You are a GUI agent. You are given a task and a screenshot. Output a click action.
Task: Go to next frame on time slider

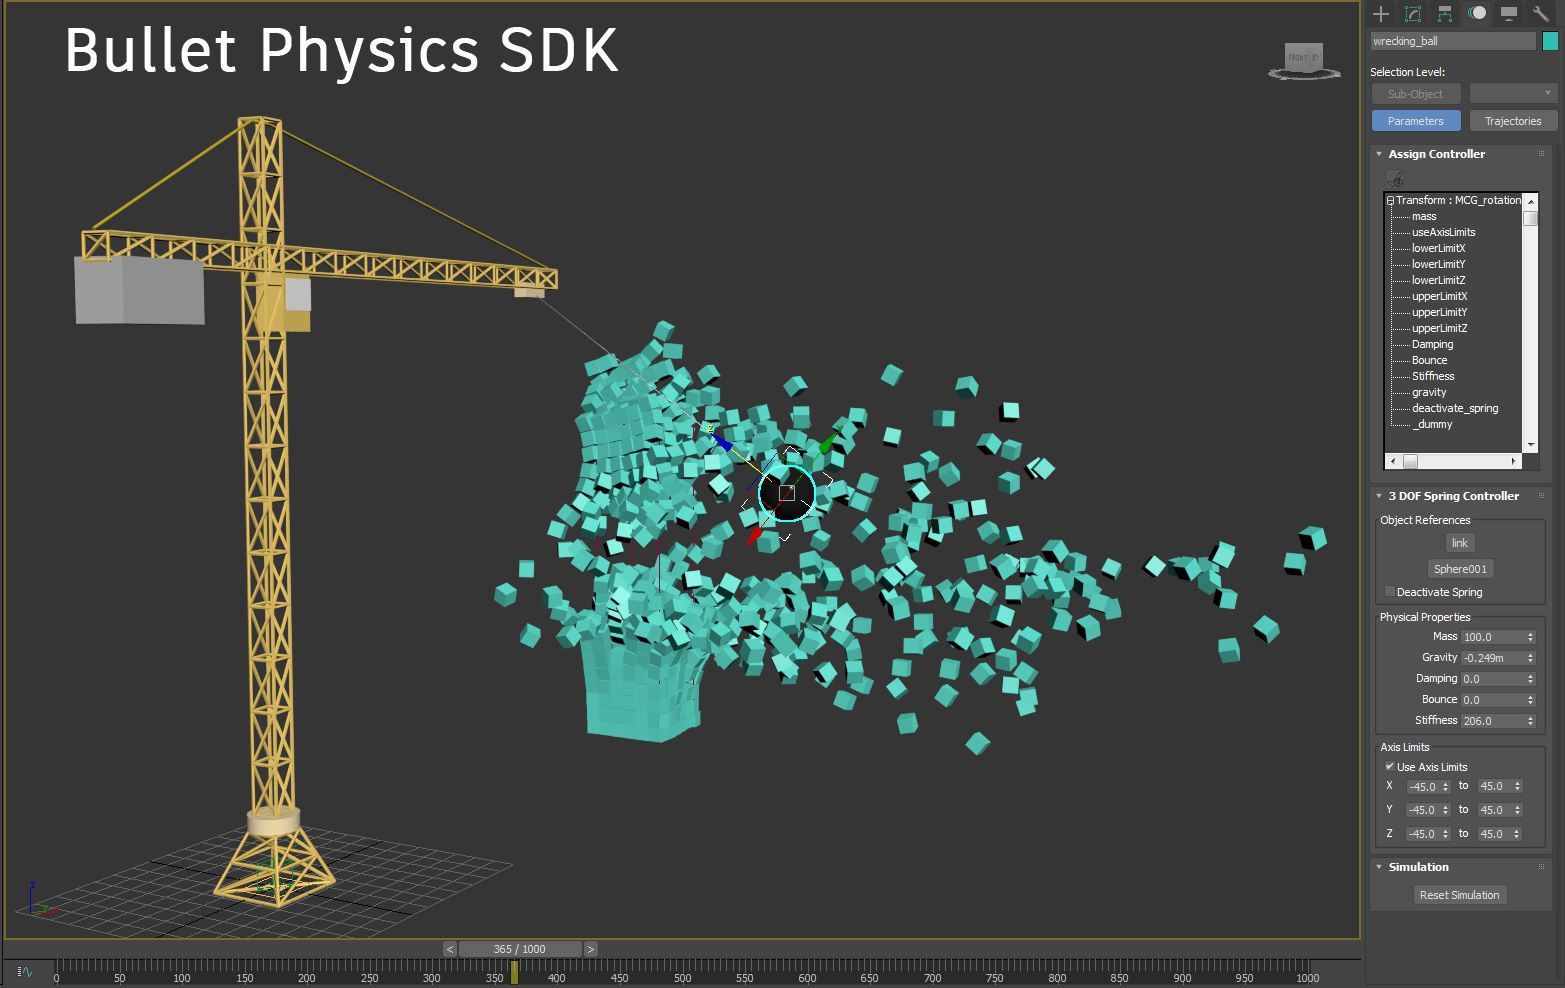pos(590,949)
